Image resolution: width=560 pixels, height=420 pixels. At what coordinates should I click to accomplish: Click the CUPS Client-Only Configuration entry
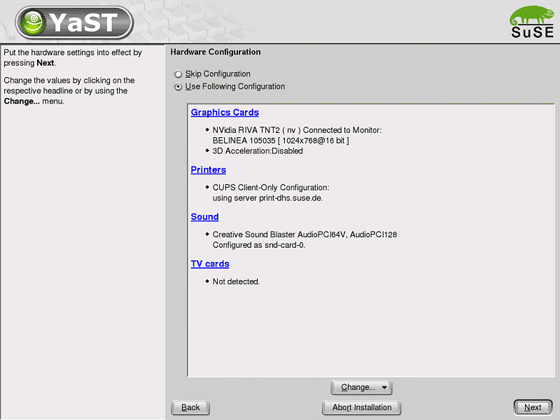click(x=271, y=193)
